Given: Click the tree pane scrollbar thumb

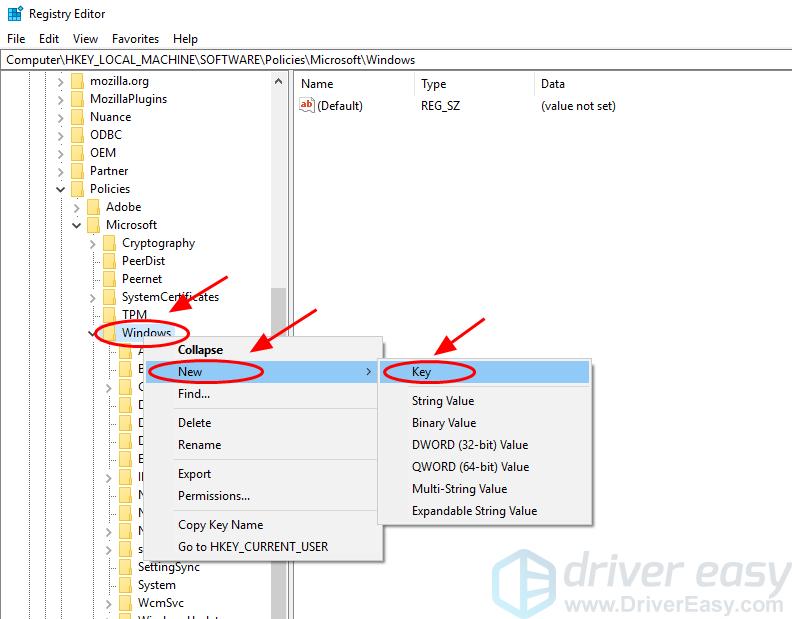Looking at the screenshot, I should tap(278, 311).
